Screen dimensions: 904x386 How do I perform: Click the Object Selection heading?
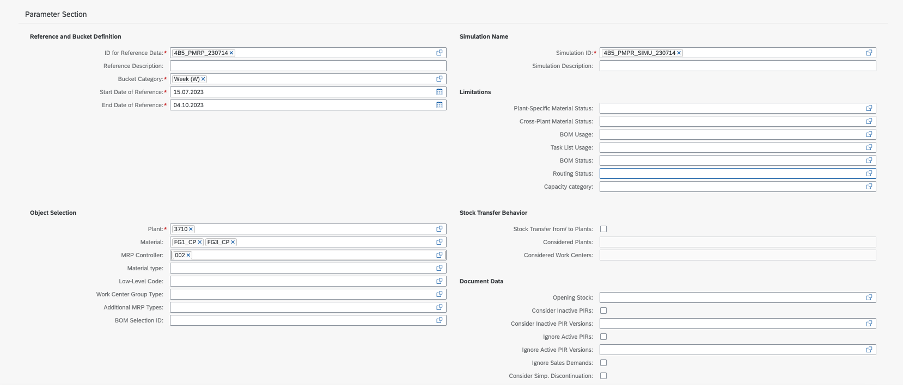(x=53, y=213)
